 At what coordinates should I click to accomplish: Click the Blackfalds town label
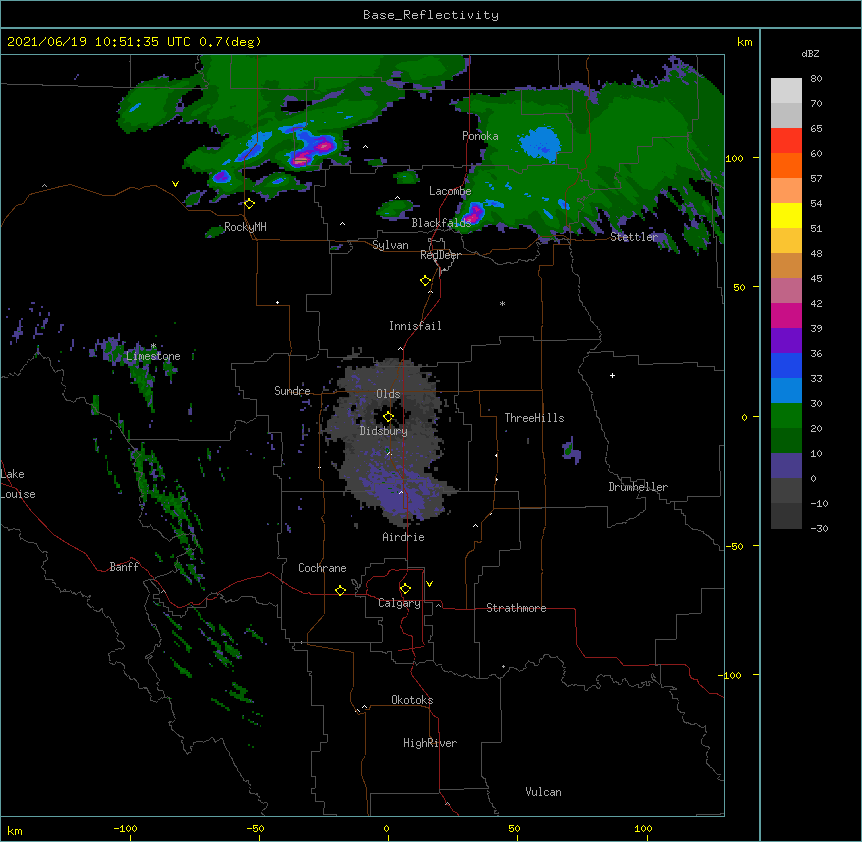441,223
